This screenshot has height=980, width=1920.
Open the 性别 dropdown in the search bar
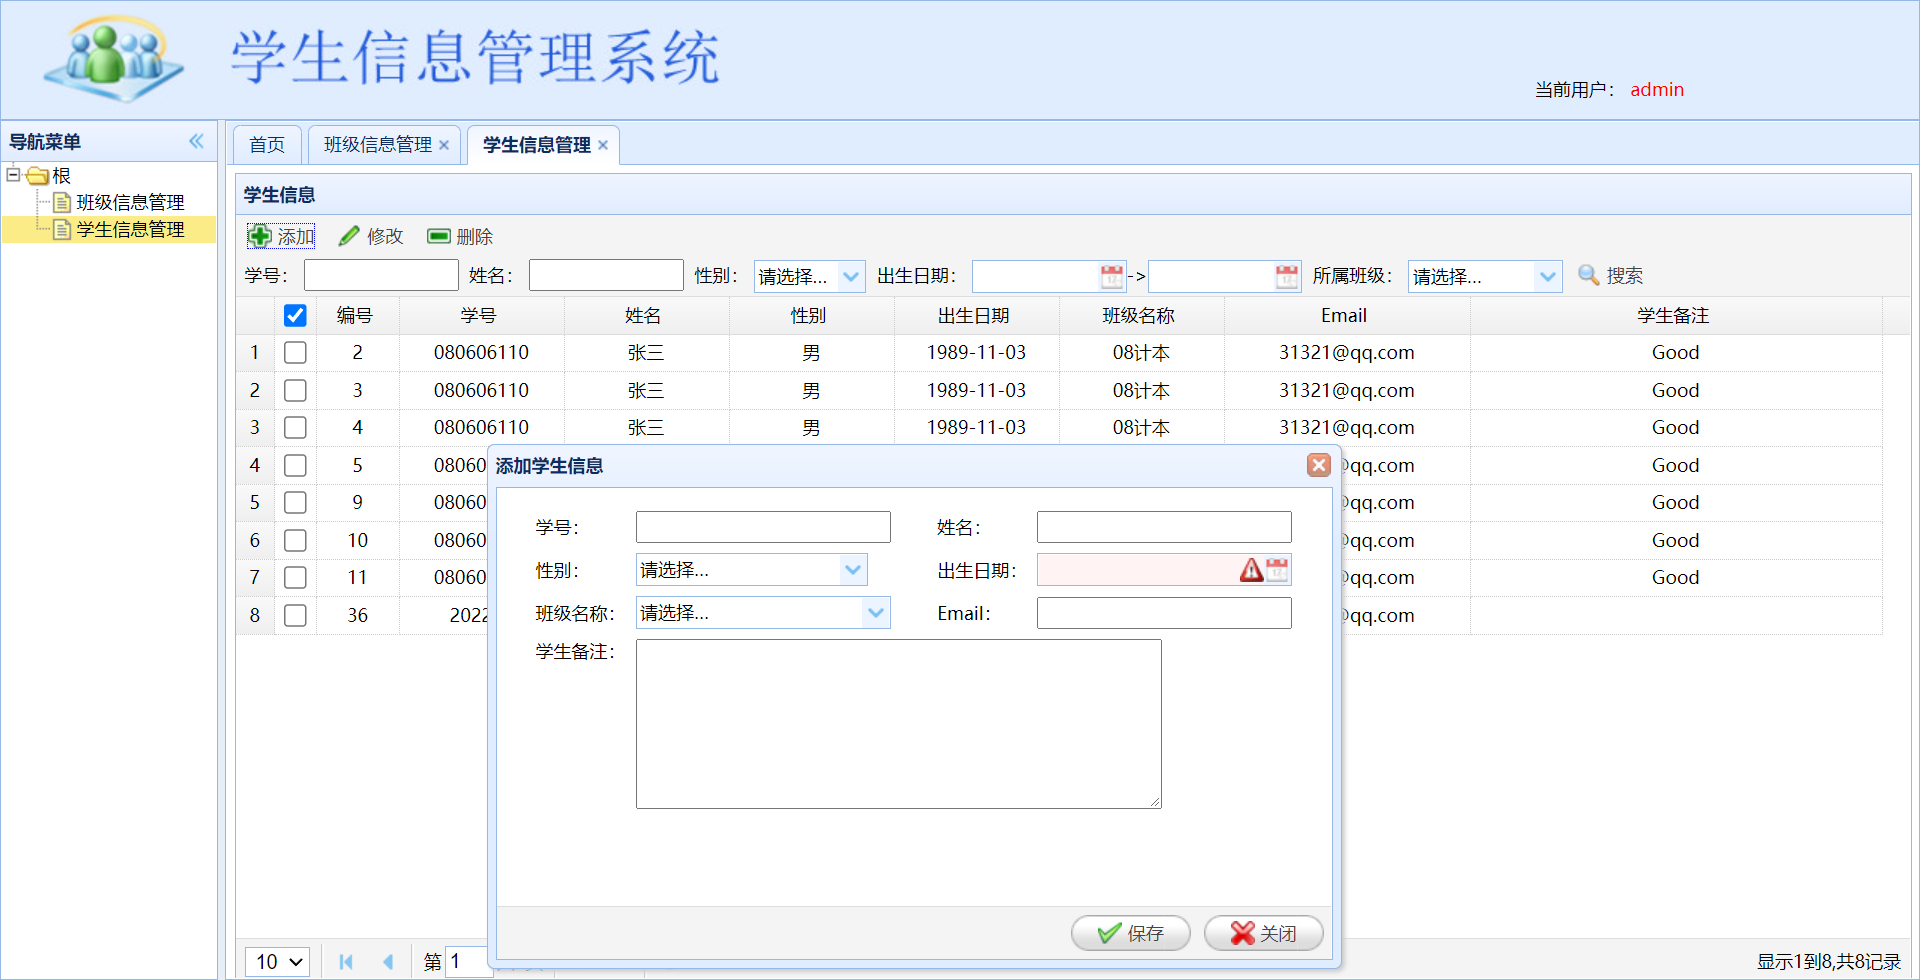coord(852,276)
